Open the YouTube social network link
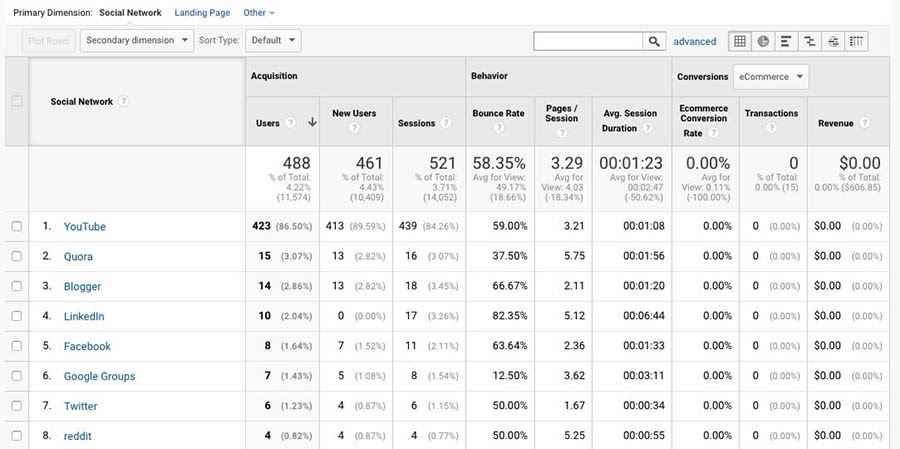Screen dimensions: 900x449 [85, 226]
